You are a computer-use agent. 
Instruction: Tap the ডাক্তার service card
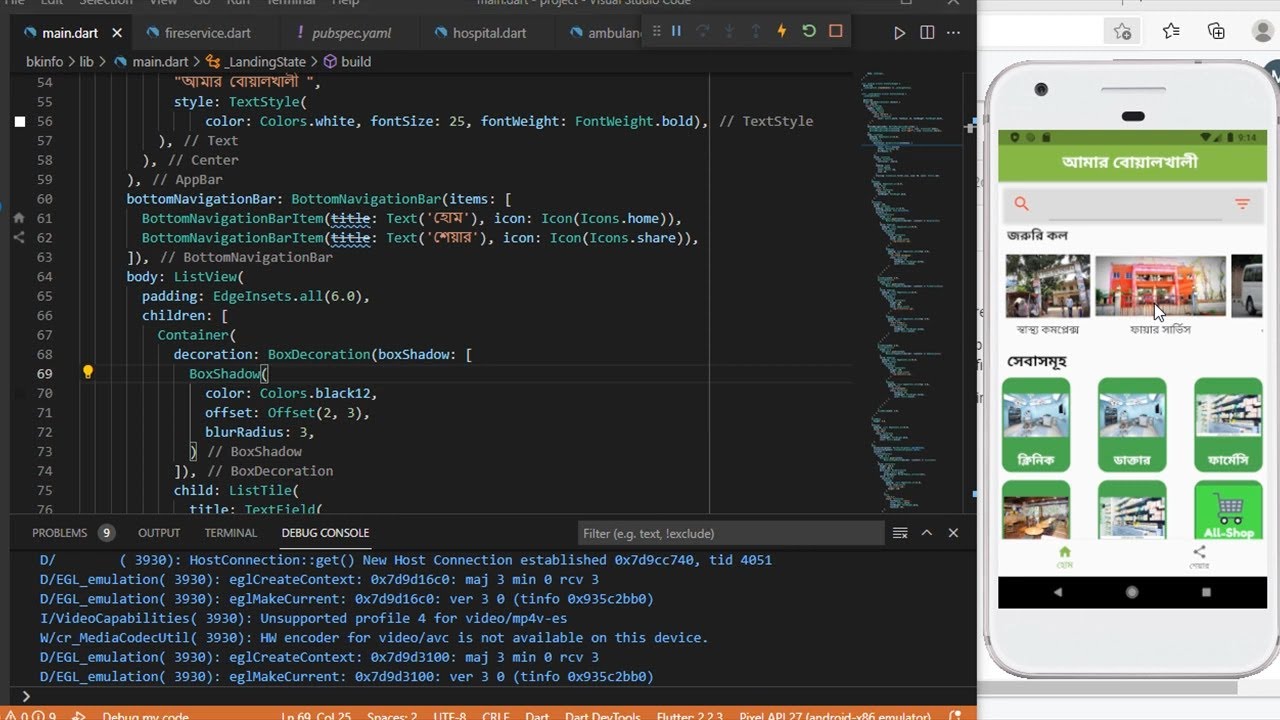pyautogui.click(x=1132, y=425)
